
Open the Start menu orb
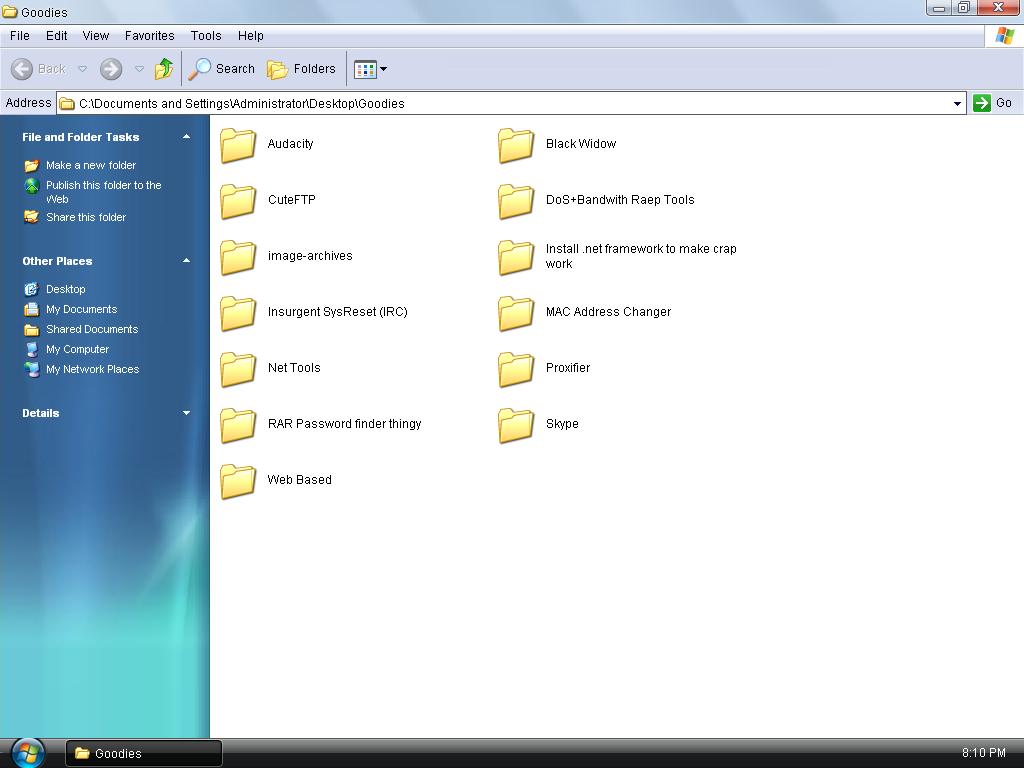tap(27, 753)
